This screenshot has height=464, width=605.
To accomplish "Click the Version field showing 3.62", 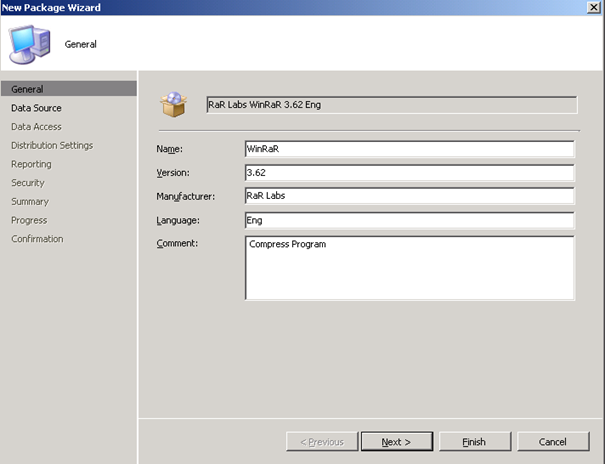I will (x=409, y=172).
